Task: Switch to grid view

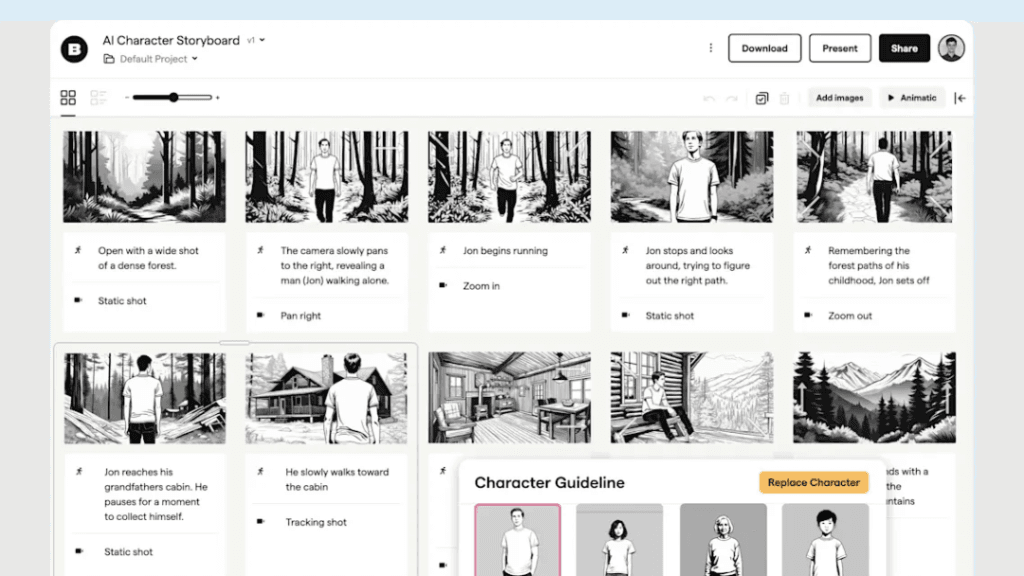Action: click(68, 98)
